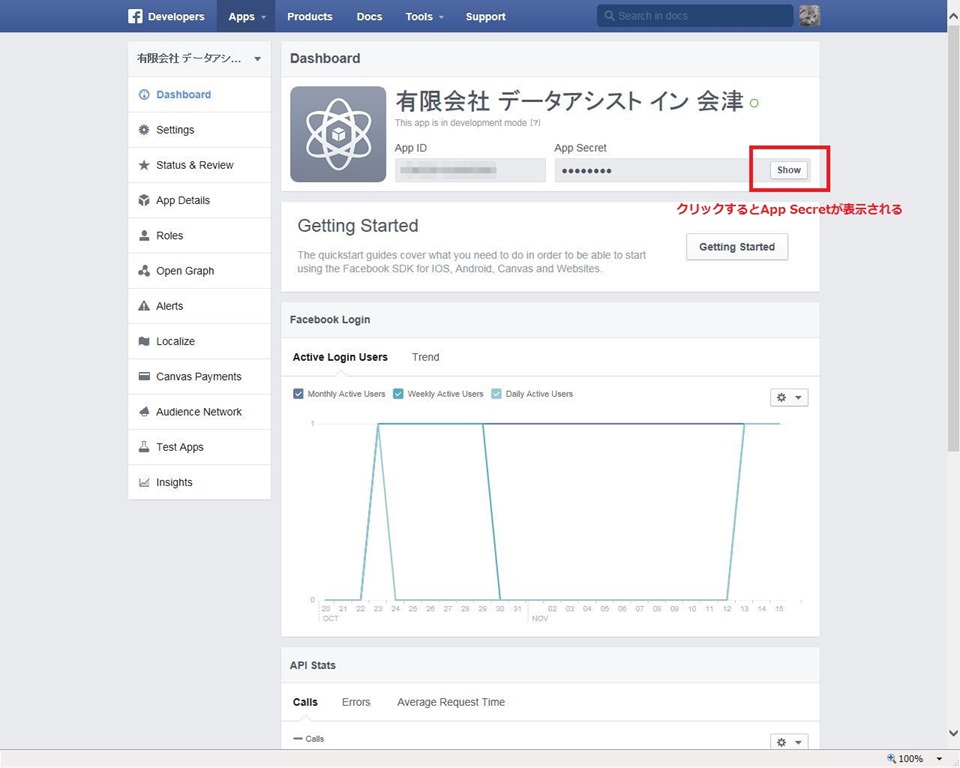Switch to the Errors tab
Viewport: 960px width, 768px height.
click(x=356, y=702)
